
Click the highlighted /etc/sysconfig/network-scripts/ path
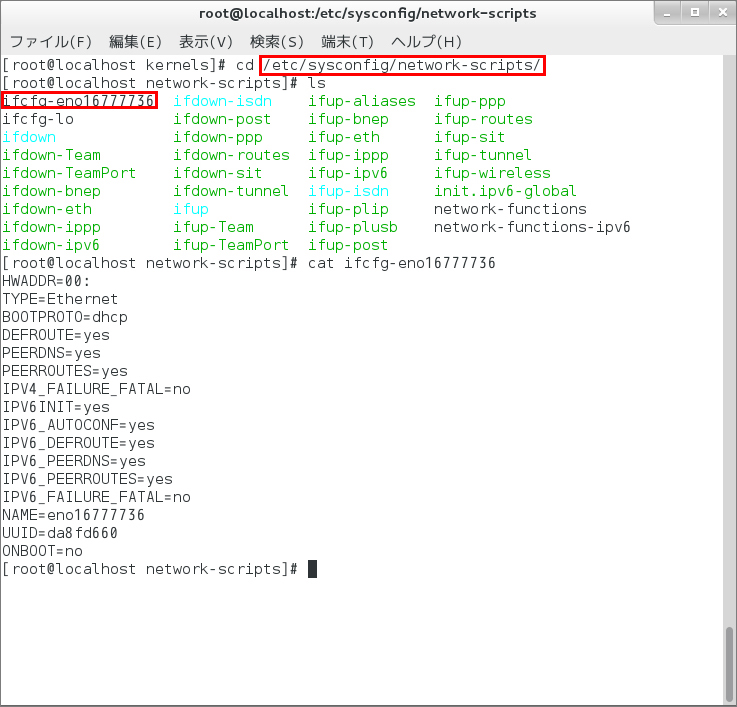(402, 65)
